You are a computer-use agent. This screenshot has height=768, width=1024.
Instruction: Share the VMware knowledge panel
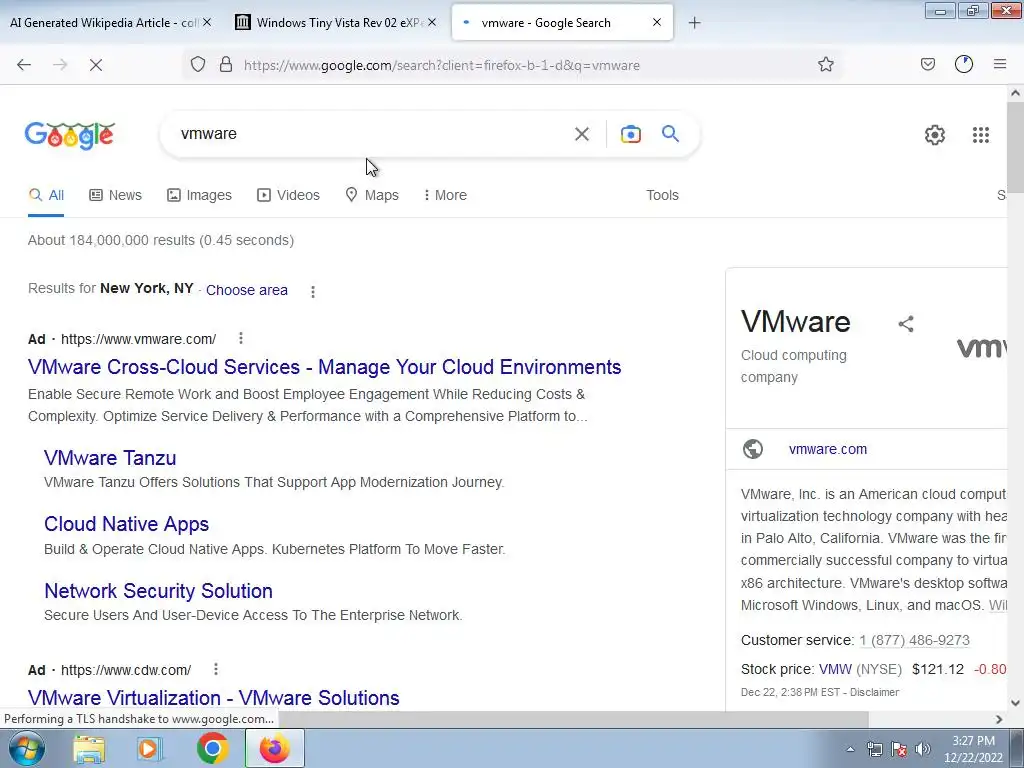906,324
